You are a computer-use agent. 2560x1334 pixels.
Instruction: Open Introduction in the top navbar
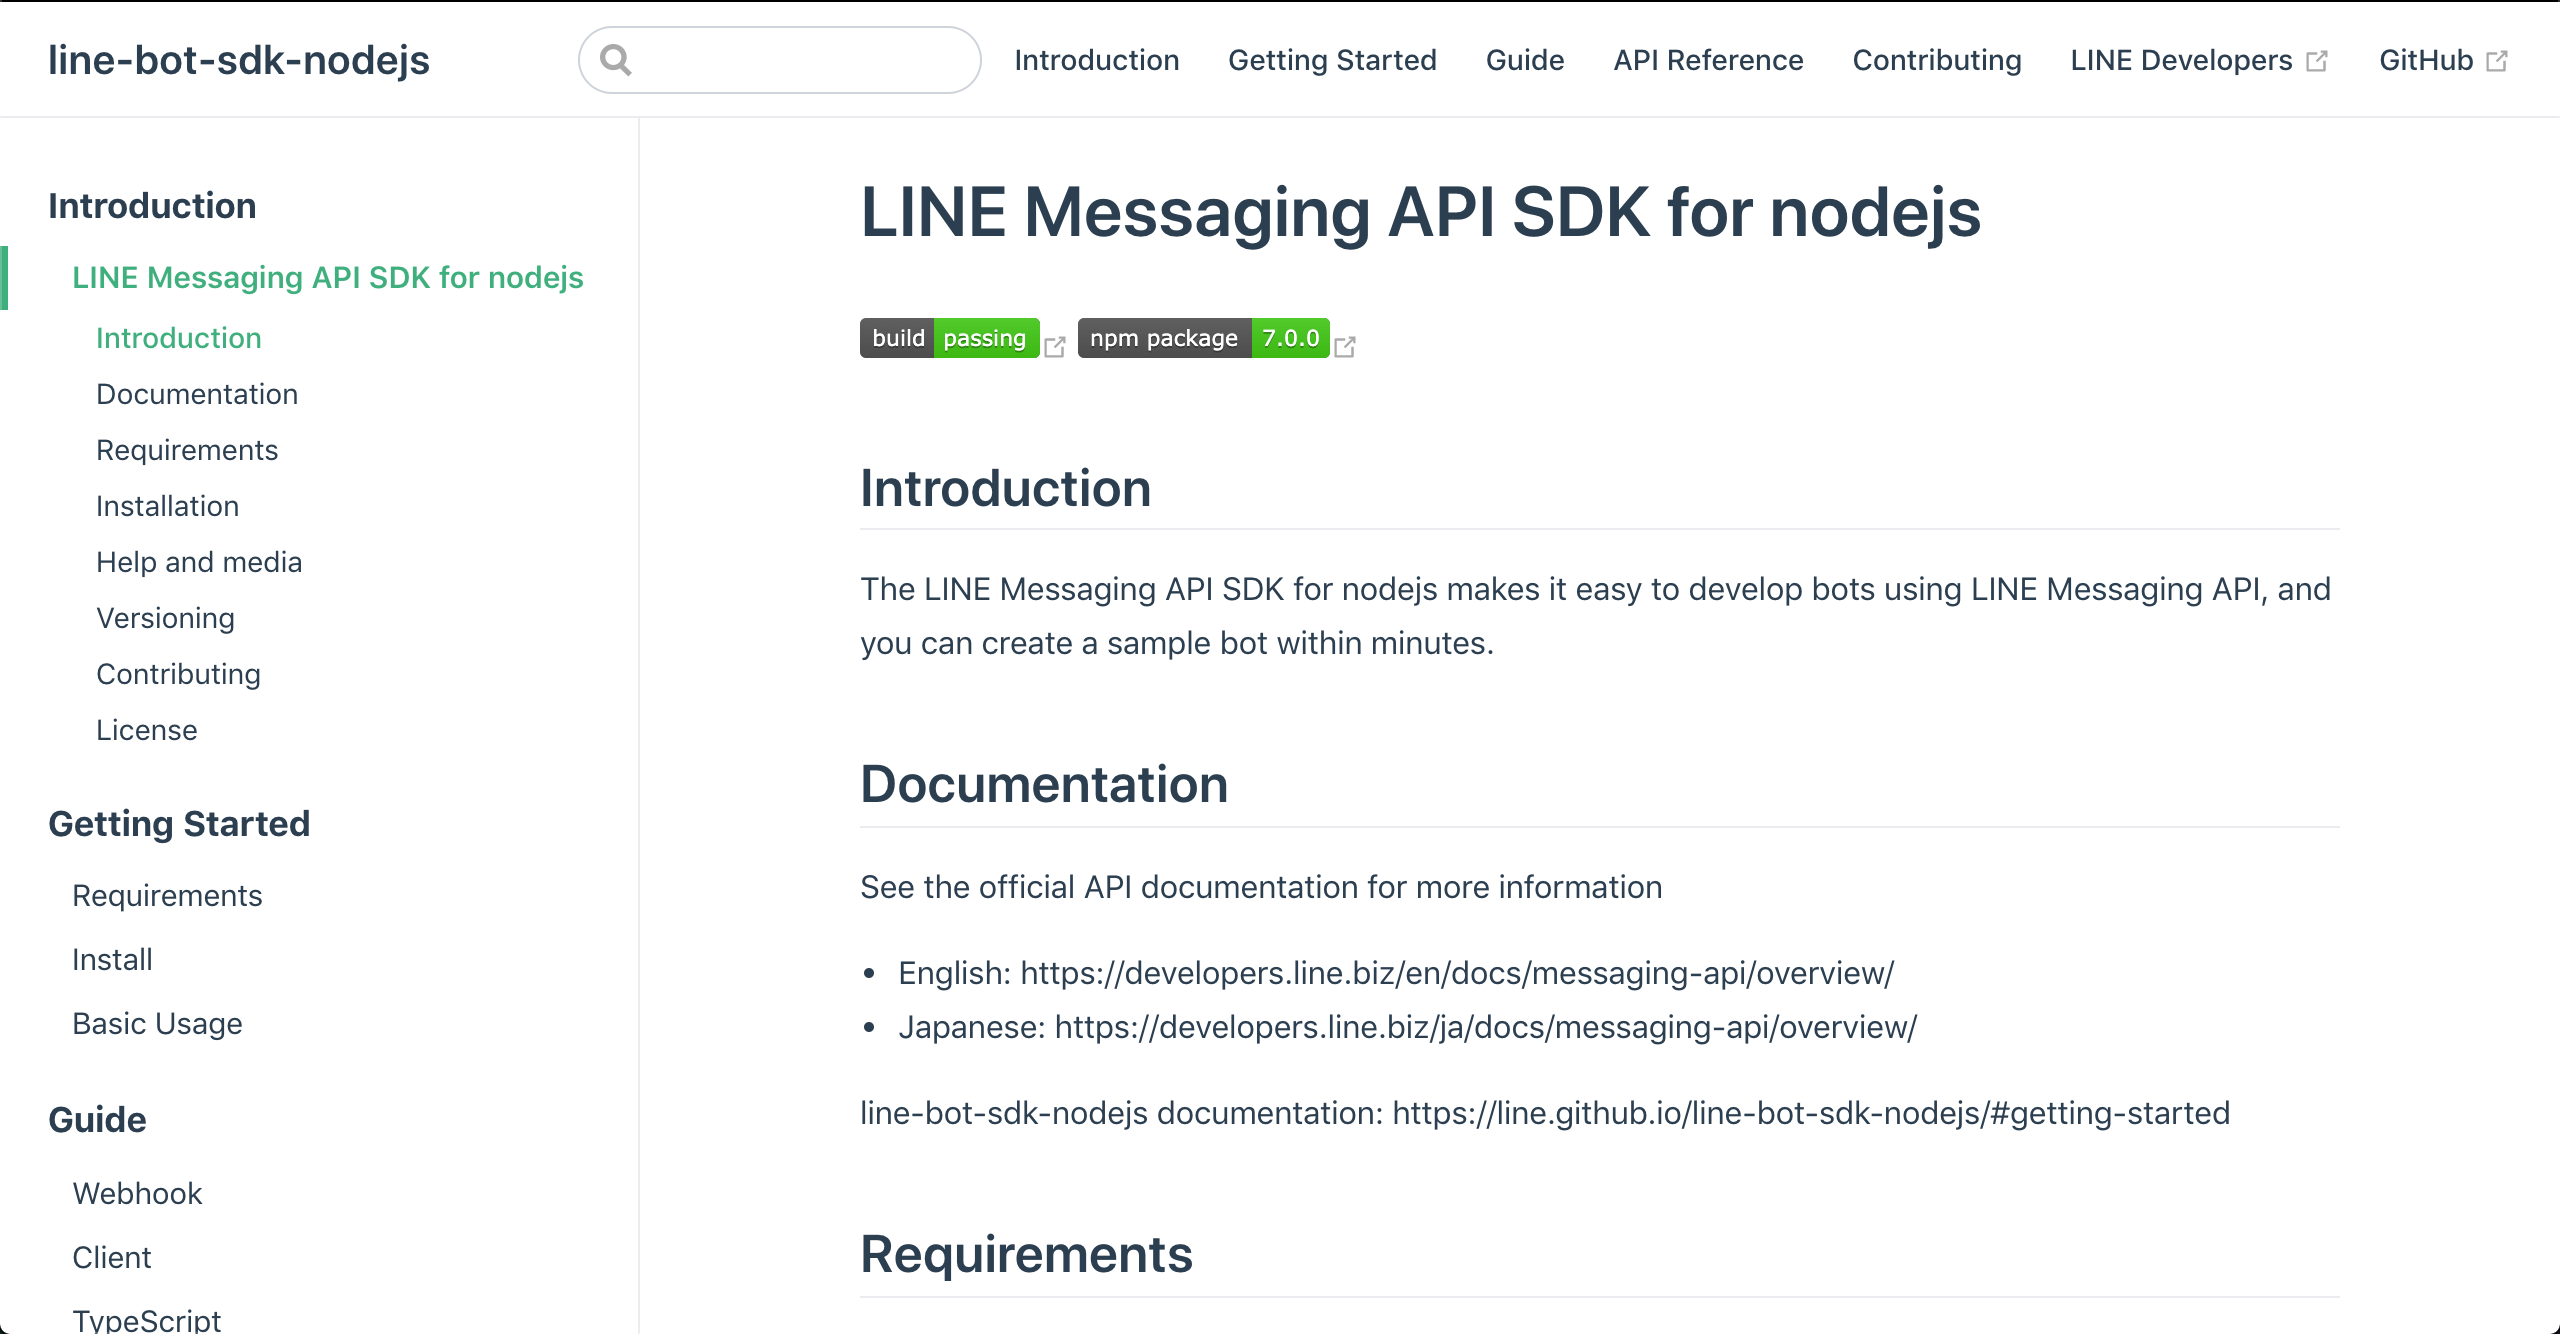(1097, 60)
